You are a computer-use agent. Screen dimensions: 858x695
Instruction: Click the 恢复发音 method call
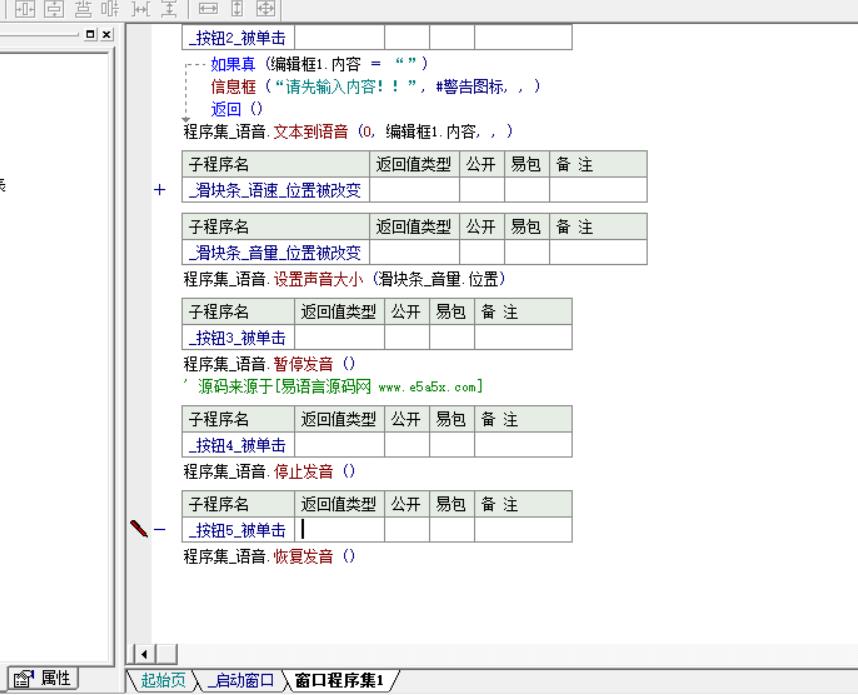pos(303,557)
